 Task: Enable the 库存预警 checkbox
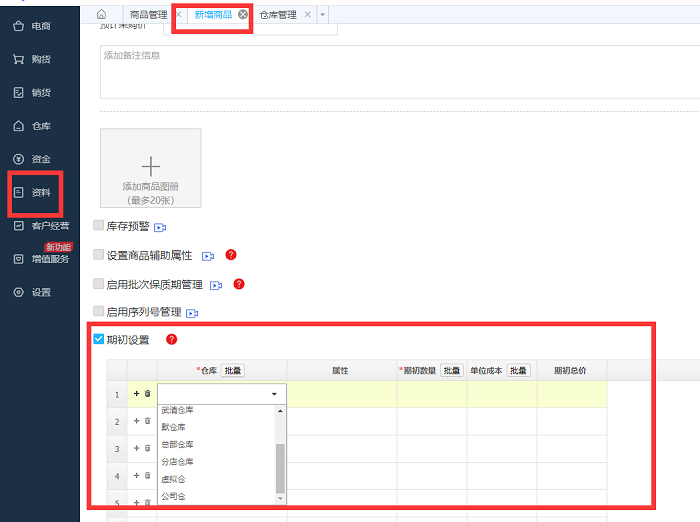coord(98,226)
